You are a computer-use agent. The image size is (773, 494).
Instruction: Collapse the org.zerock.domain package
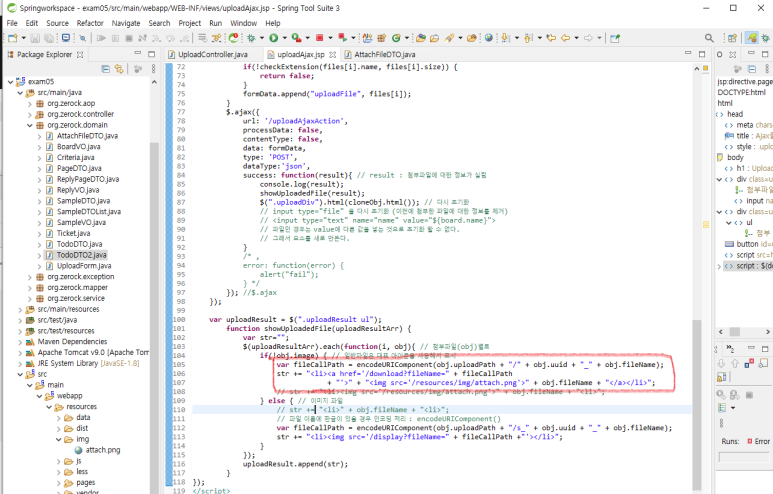[30, 125]
